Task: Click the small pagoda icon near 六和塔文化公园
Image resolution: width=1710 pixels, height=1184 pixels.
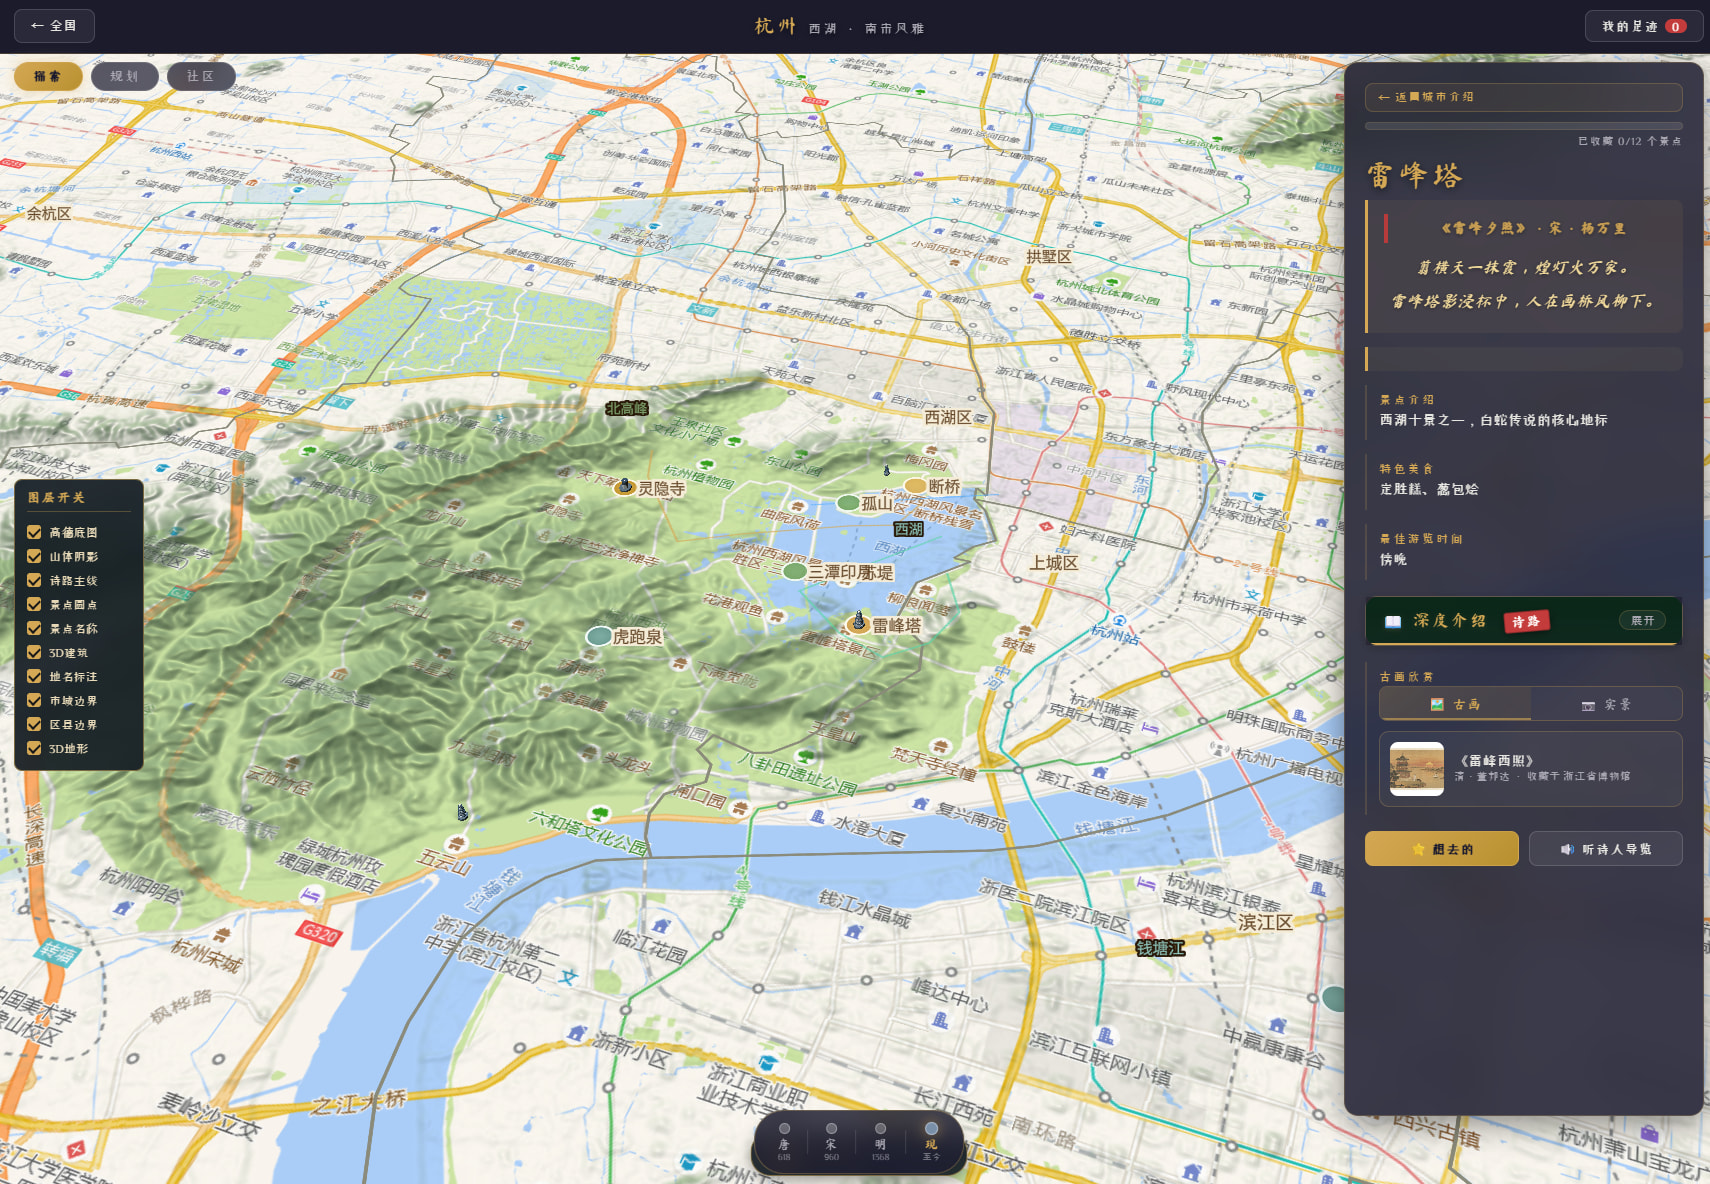Action: click(x=462, y=812)
